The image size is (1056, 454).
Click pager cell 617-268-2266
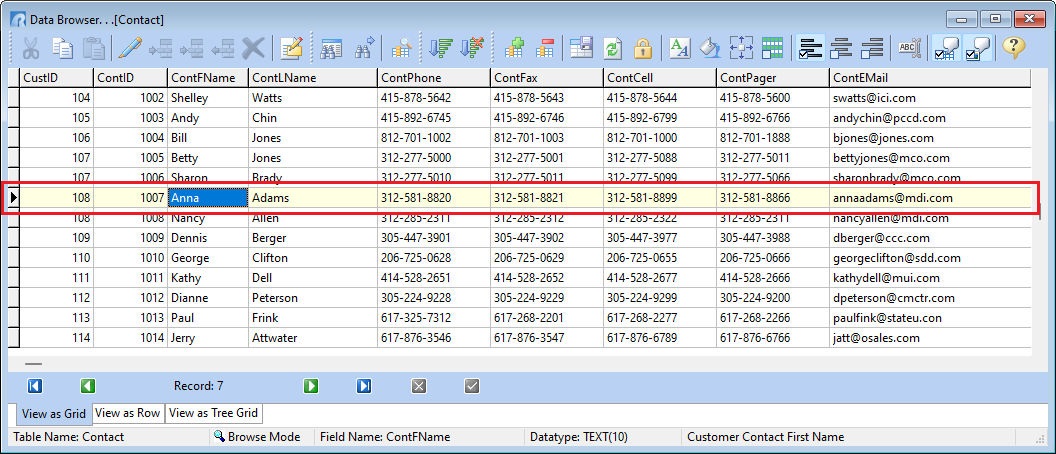pos(773,318)
